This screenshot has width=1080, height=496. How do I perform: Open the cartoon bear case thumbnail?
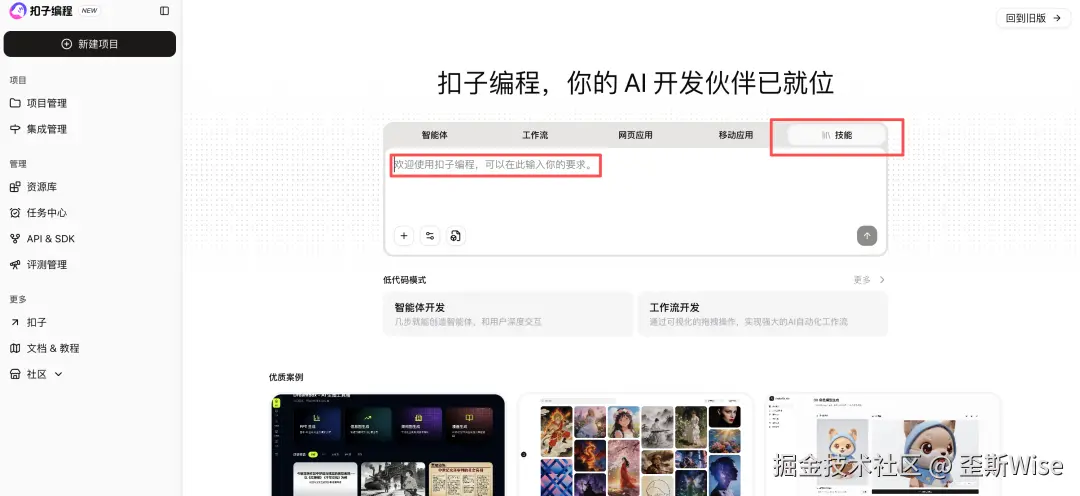coord(883,445)
